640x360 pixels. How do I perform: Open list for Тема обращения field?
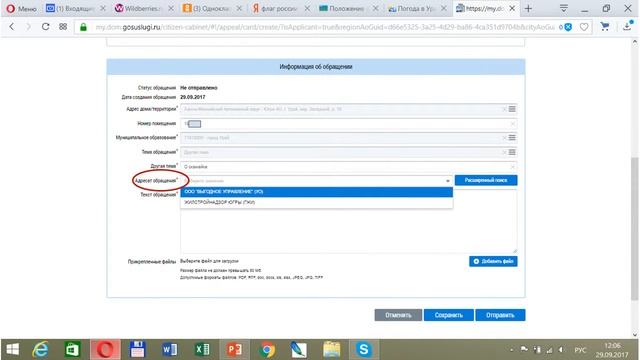tap(512, 152)
